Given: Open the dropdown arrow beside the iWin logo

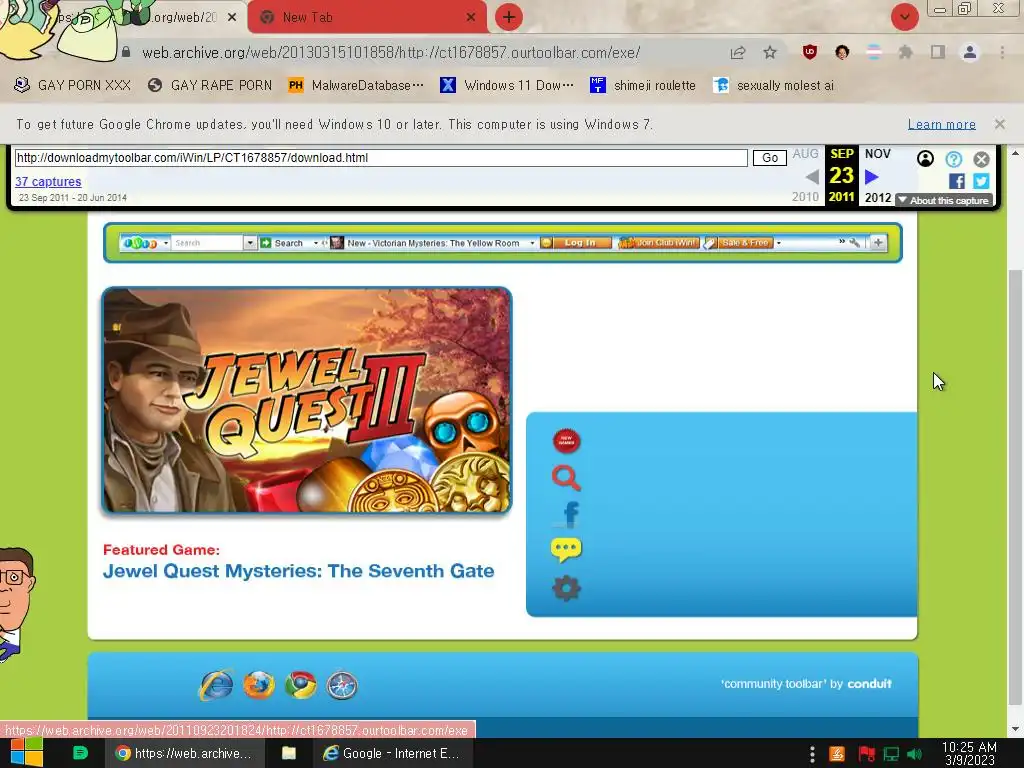Looking at the screenshot, I should coord(166,243).
